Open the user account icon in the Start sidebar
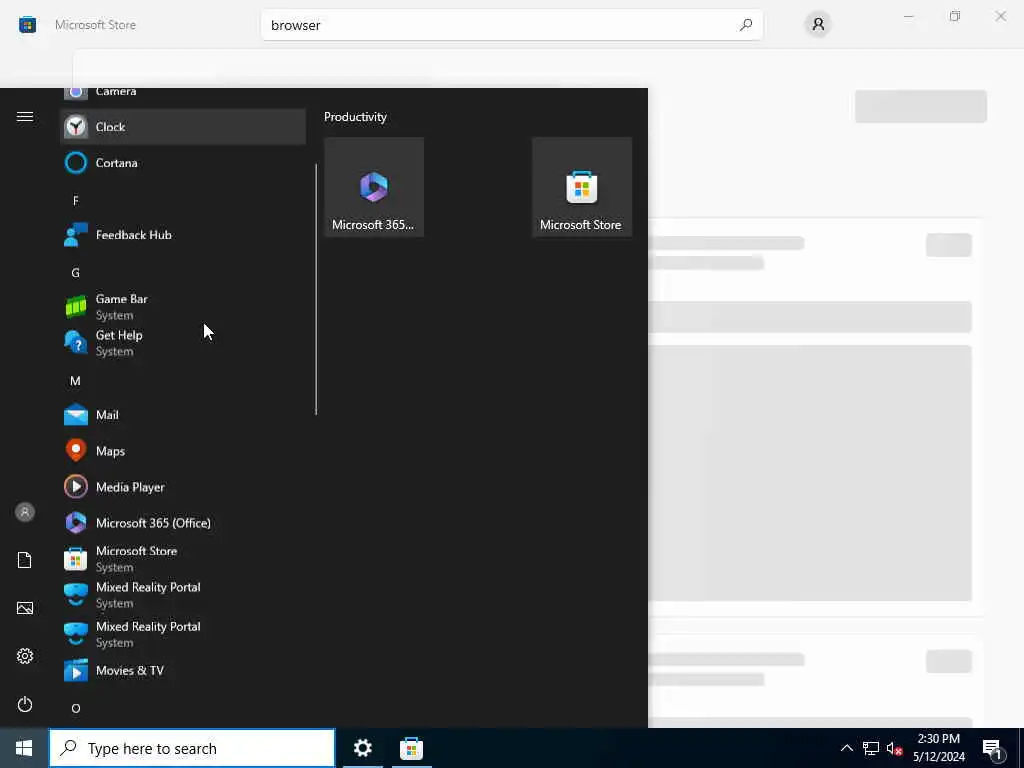 pos(25,512)
